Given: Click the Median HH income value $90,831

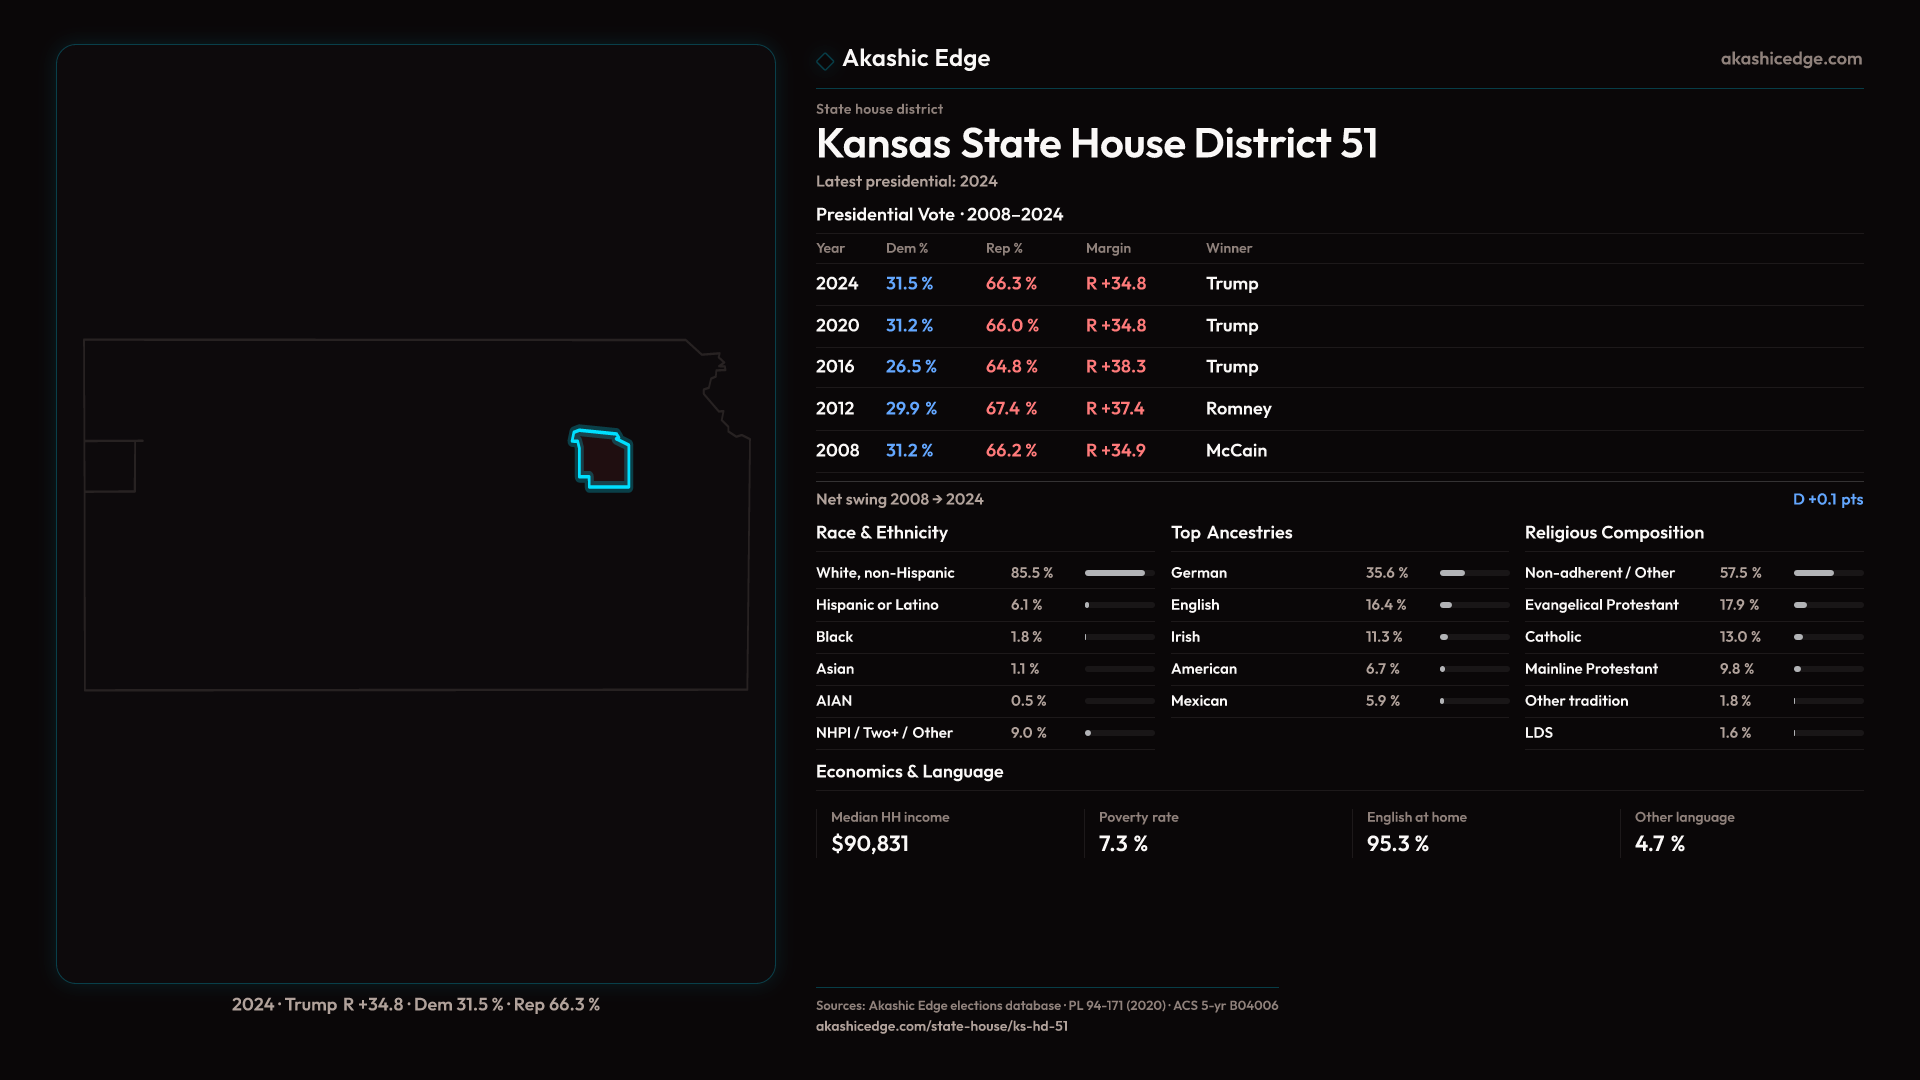Looking at the screenshot, I should pos(869,844).
